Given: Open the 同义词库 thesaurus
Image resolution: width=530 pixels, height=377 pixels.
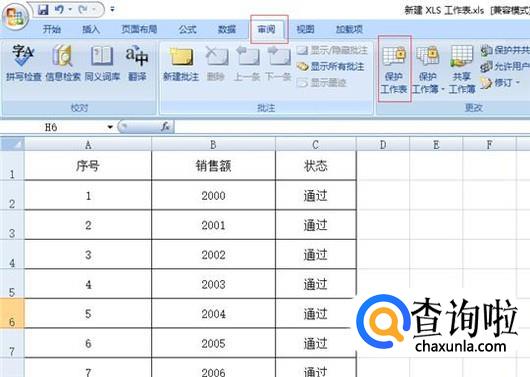Looking at the screenshot, I should coord(102,63).
